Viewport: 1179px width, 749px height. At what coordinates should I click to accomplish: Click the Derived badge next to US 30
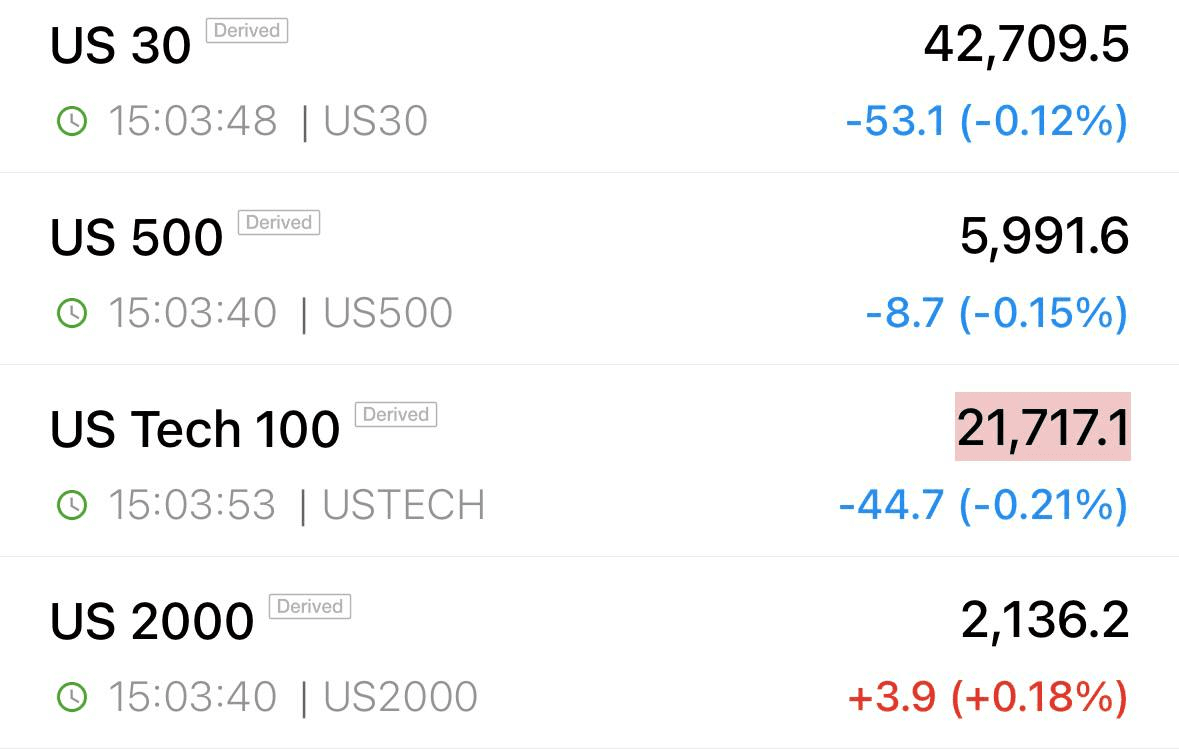click(x=247, y=31)
